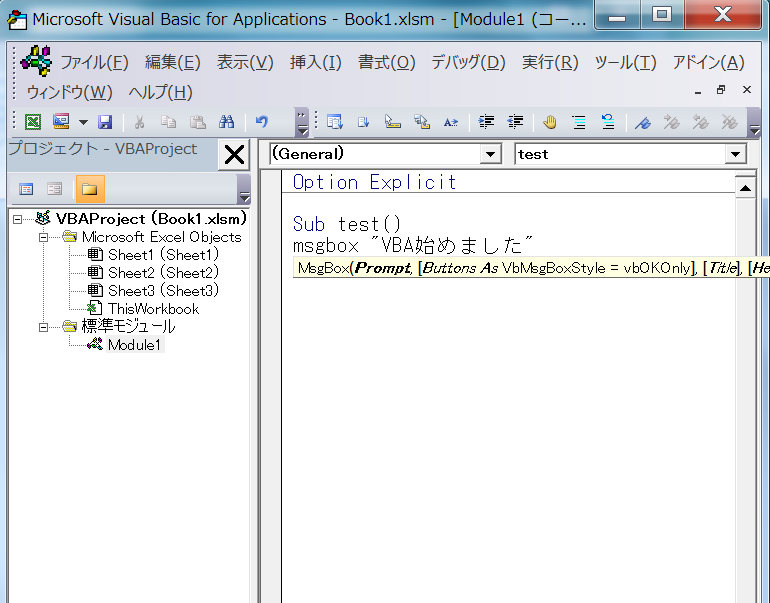Screen dimensions: 770x603
Task: Open the 実行(R) menu
Action: coord(550,62)
